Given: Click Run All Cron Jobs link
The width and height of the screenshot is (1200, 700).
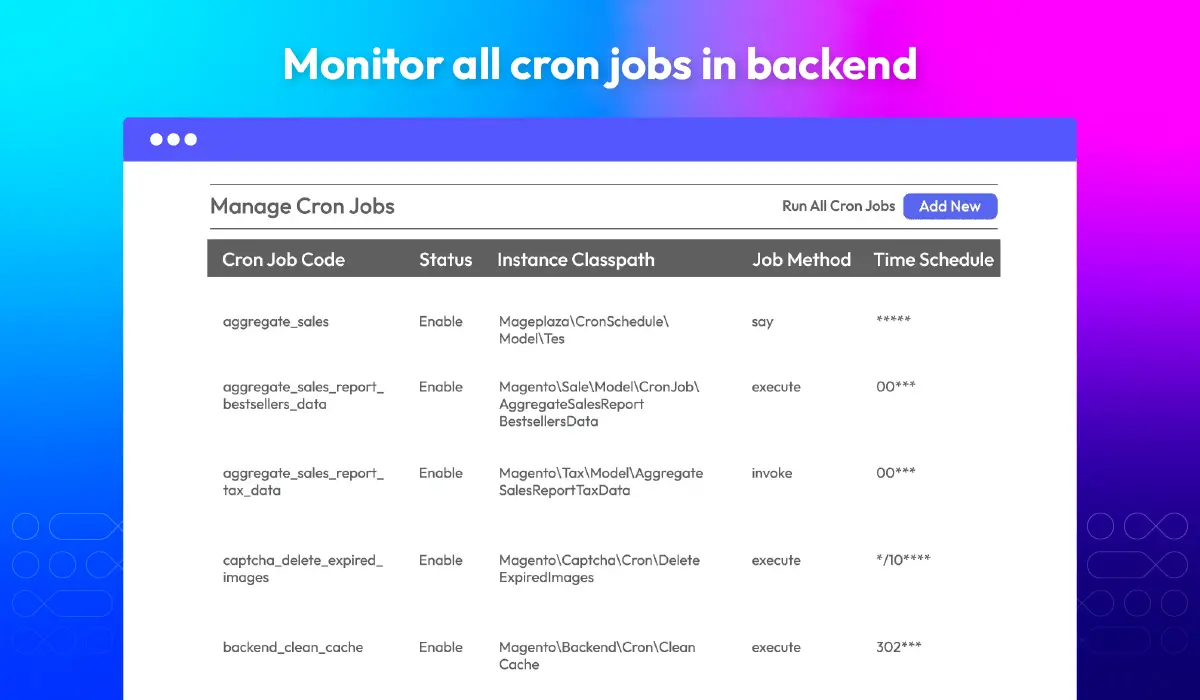Looking at the screenshot, I should point(838,206).
